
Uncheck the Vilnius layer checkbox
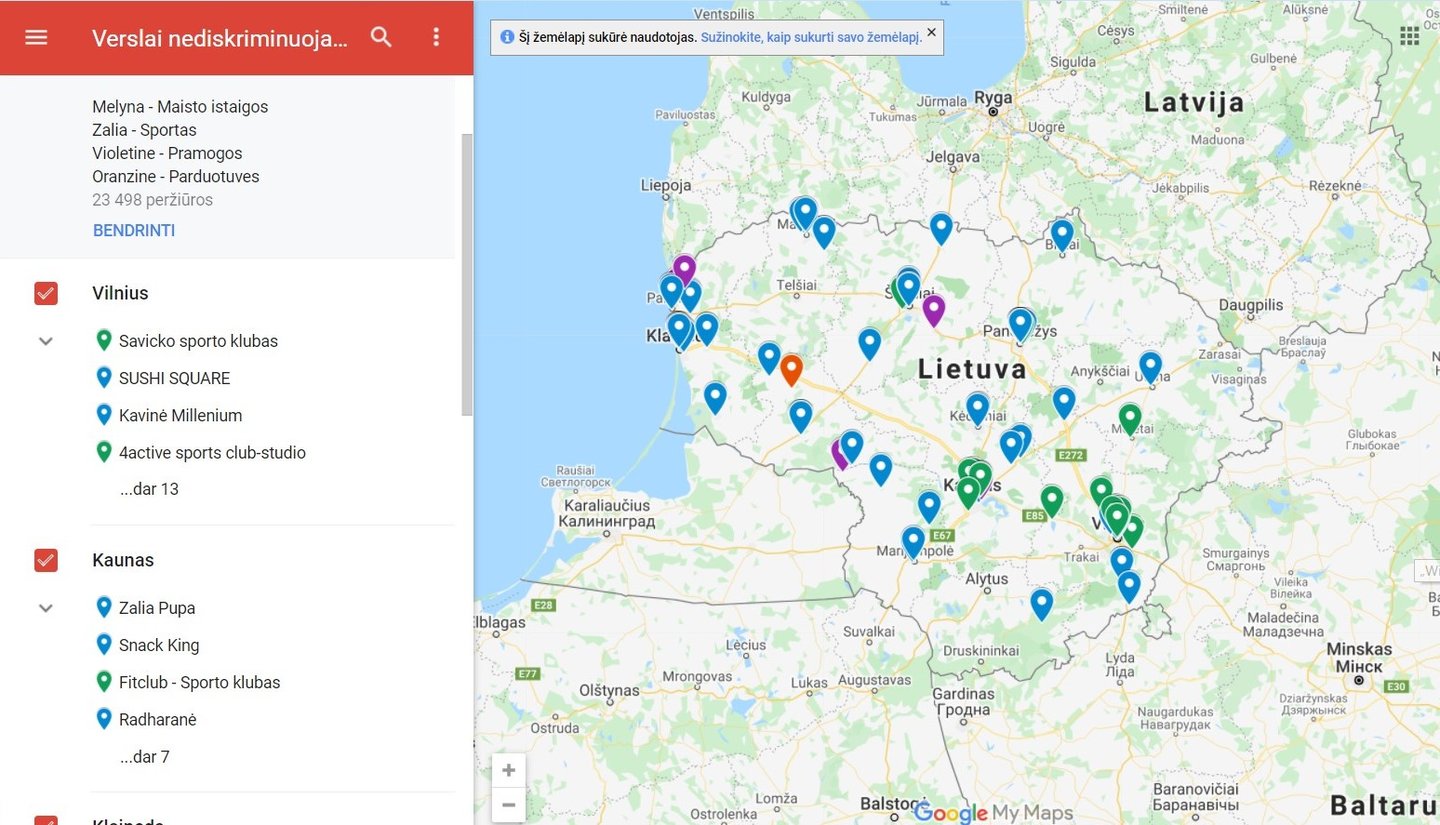(x=46, y=293)
